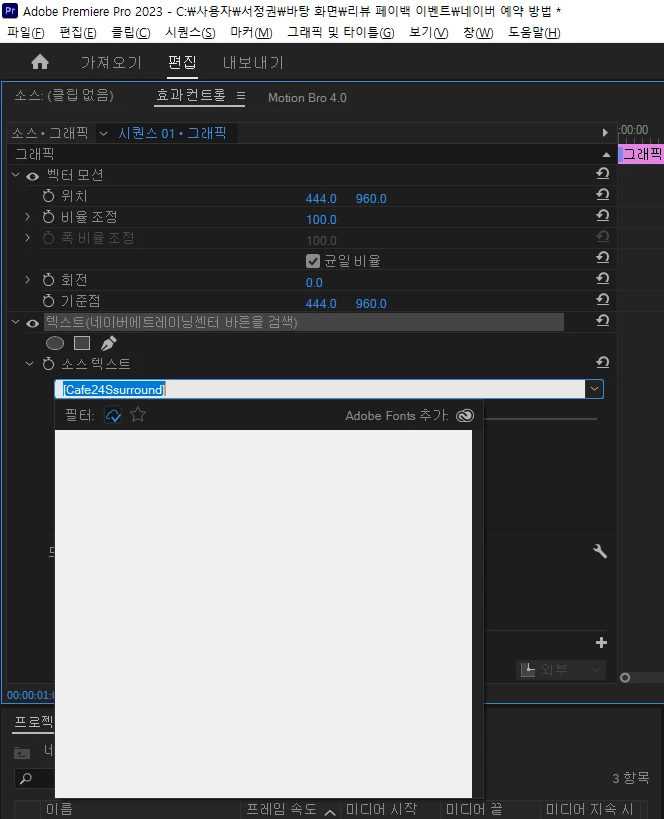664x819 pixels.
Task: Open the 그래픽 및 타이틀(G) menu
Action: point(341,32)
